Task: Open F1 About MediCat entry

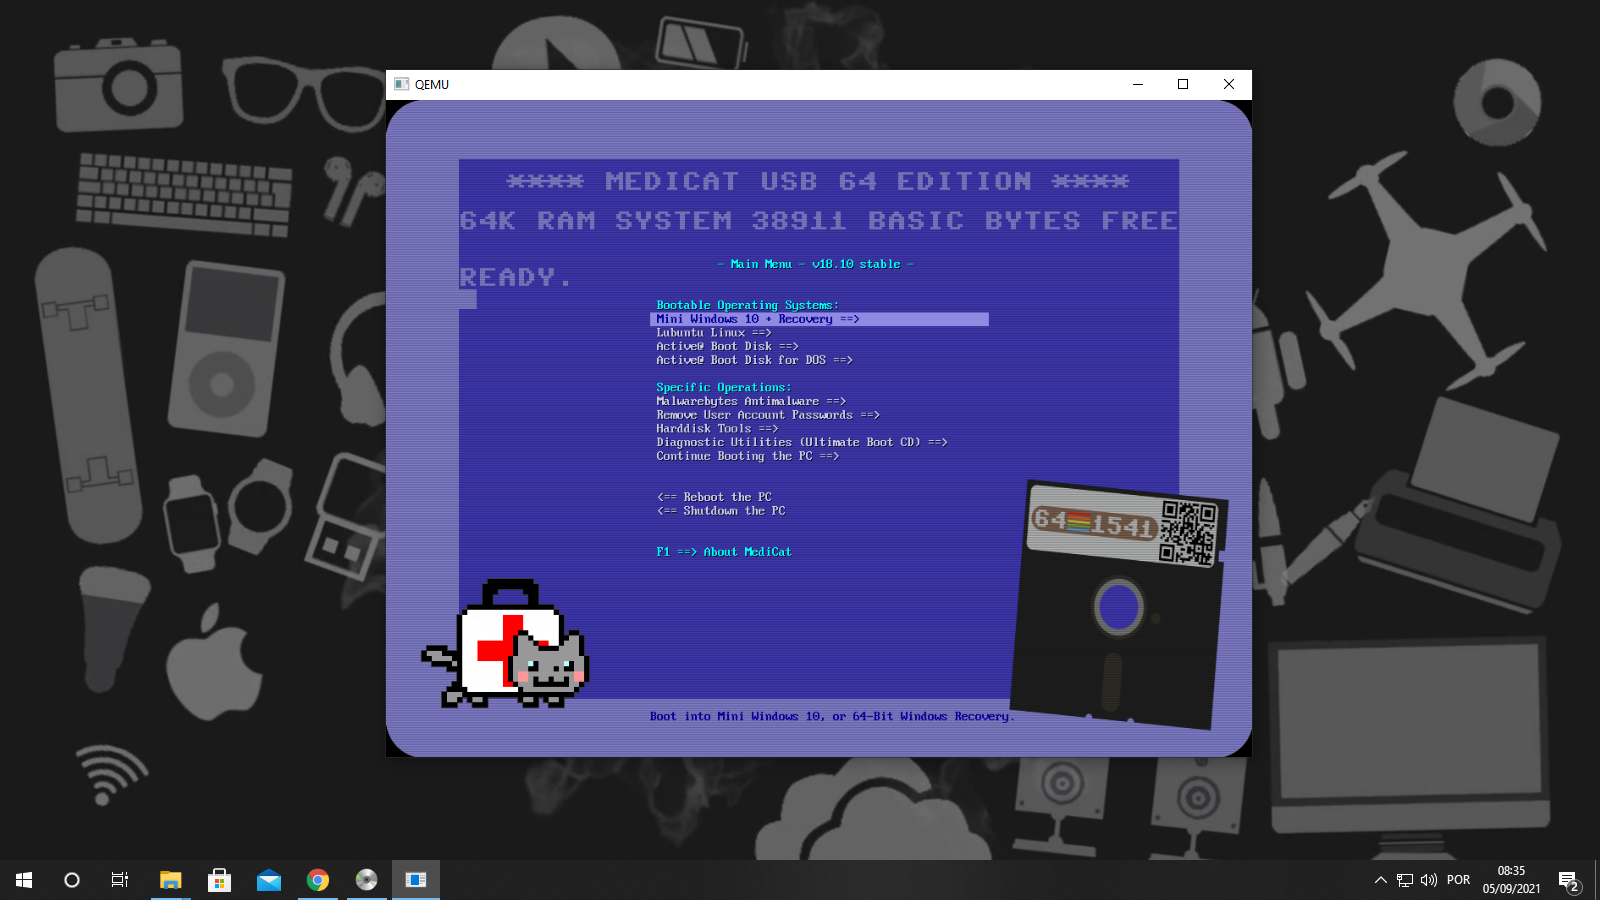Action: [x=724, y=552]
